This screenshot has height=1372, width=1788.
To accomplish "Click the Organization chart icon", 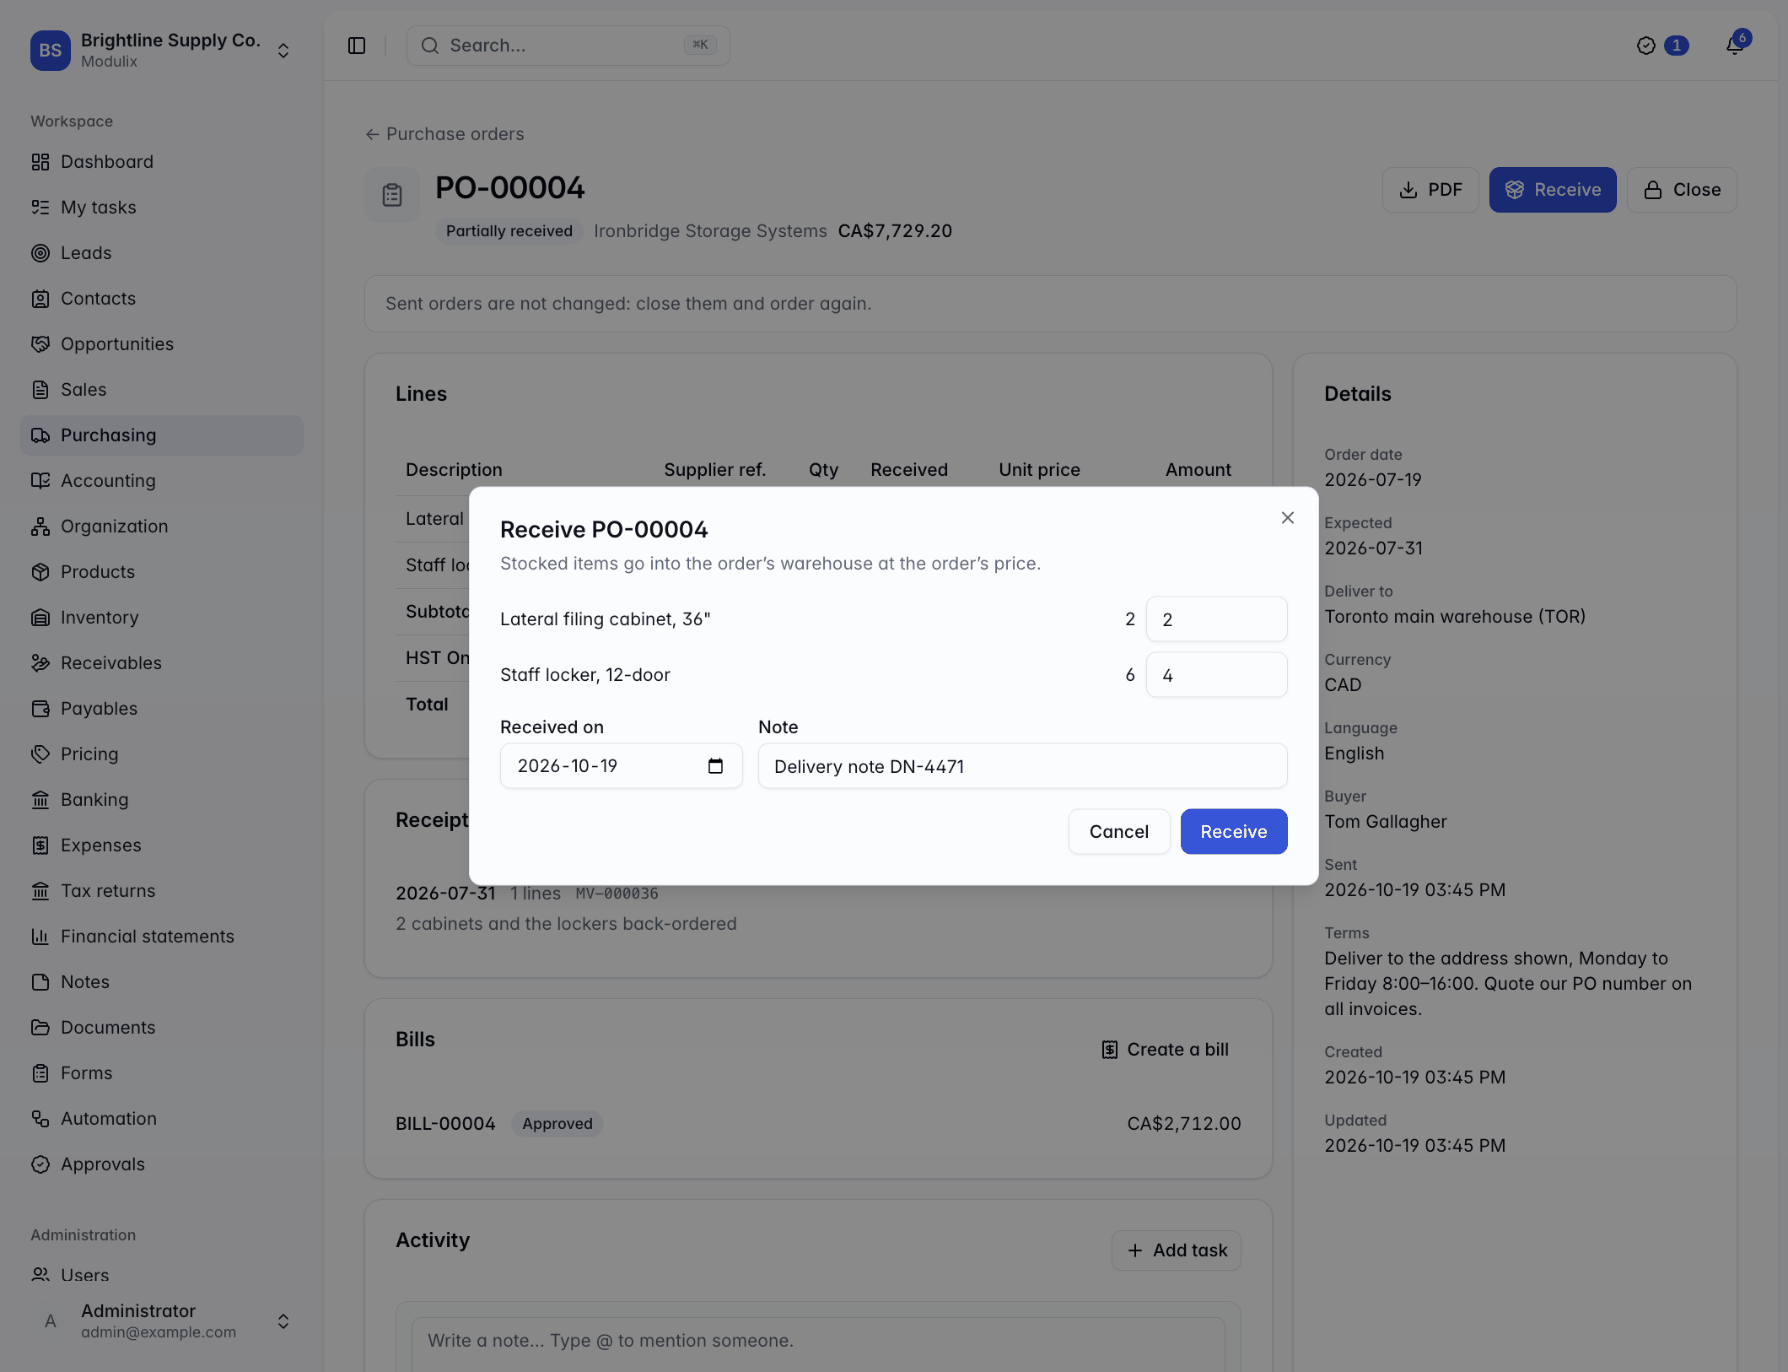I will click(40, 527).
